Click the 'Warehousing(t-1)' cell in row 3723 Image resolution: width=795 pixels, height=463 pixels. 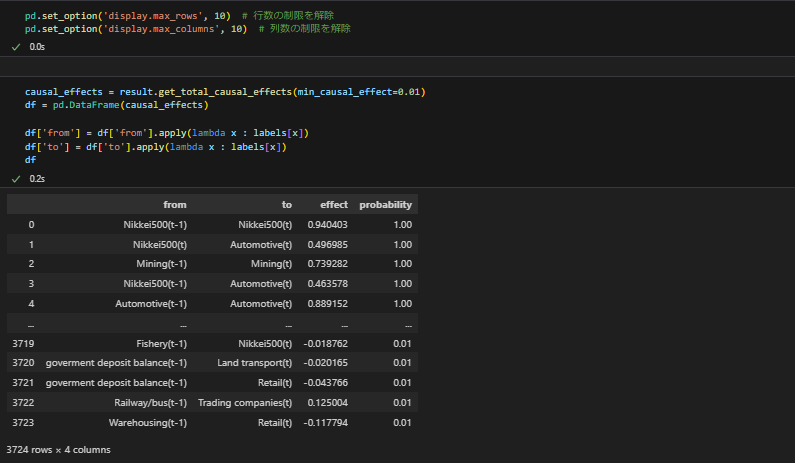(x=148, y=422)
